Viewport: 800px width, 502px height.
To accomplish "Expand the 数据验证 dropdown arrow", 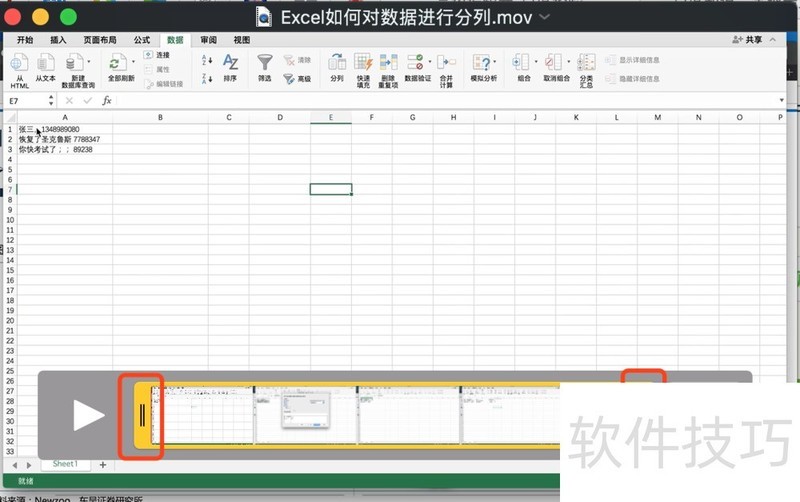I will (430, 62).
